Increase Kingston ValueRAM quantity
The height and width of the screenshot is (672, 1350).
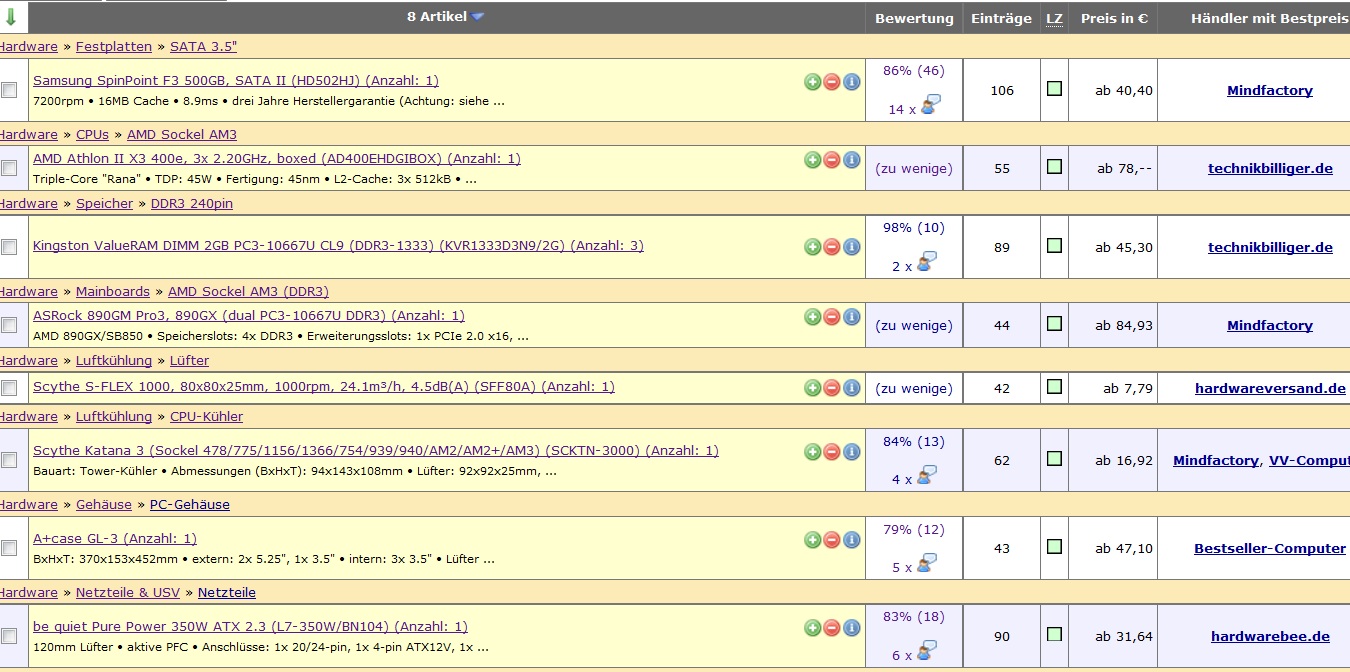coord(812,247)
